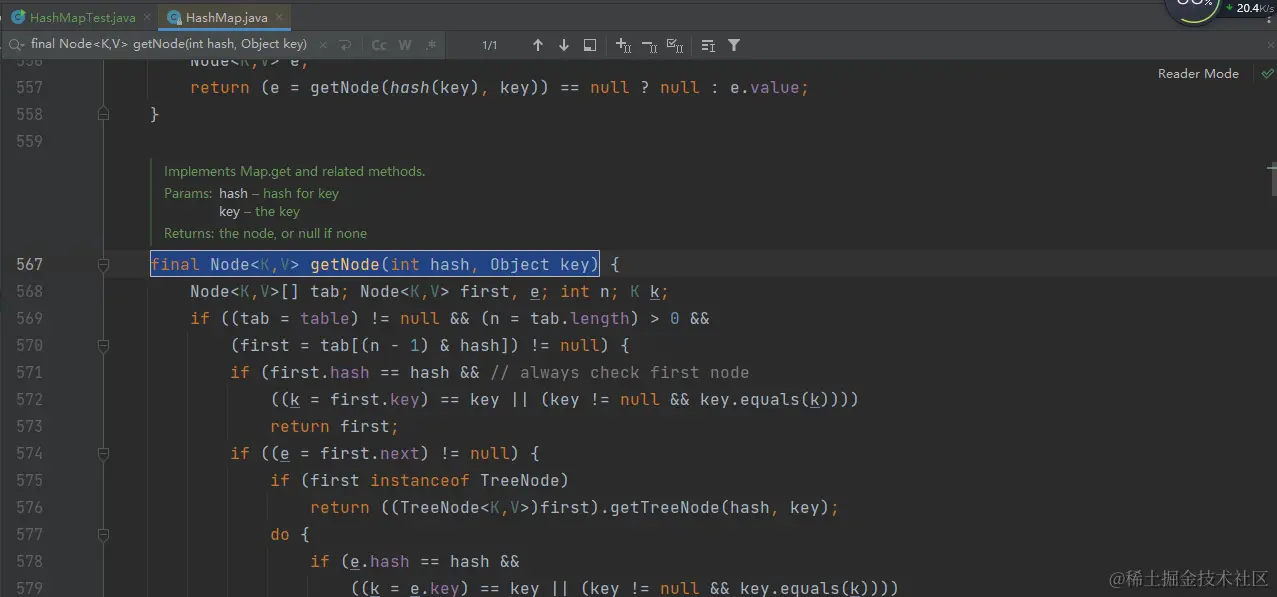Toggle Match Case (Cc) option
The image size is (1277, 597).
click(379, 45)
